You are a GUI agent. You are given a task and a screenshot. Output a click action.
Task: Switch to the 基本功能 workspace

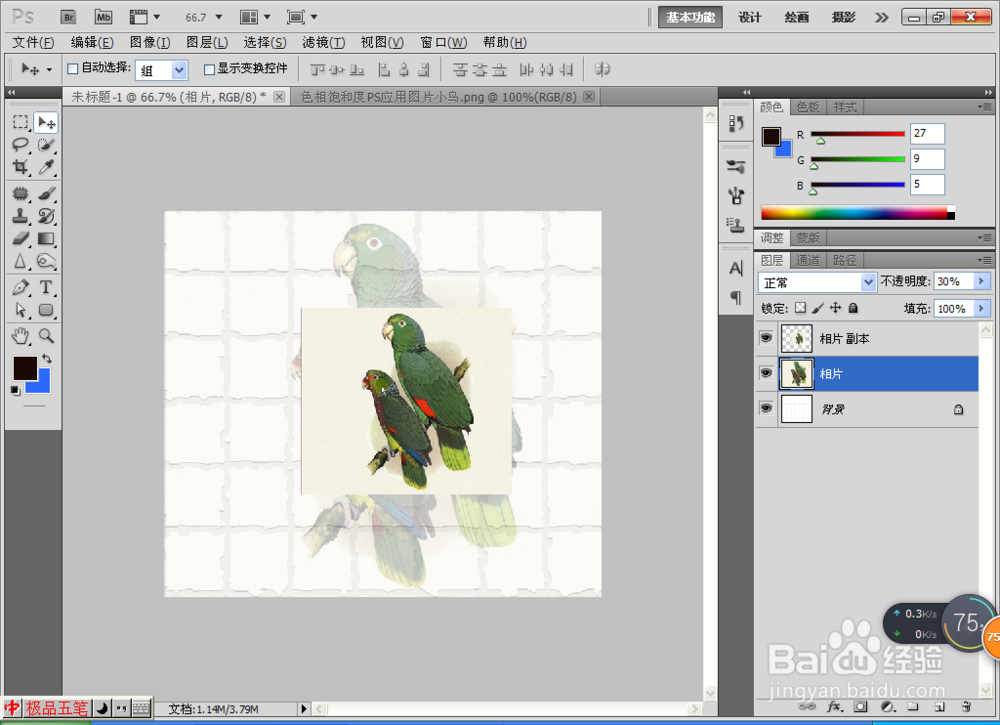click(x=691, y=17)
